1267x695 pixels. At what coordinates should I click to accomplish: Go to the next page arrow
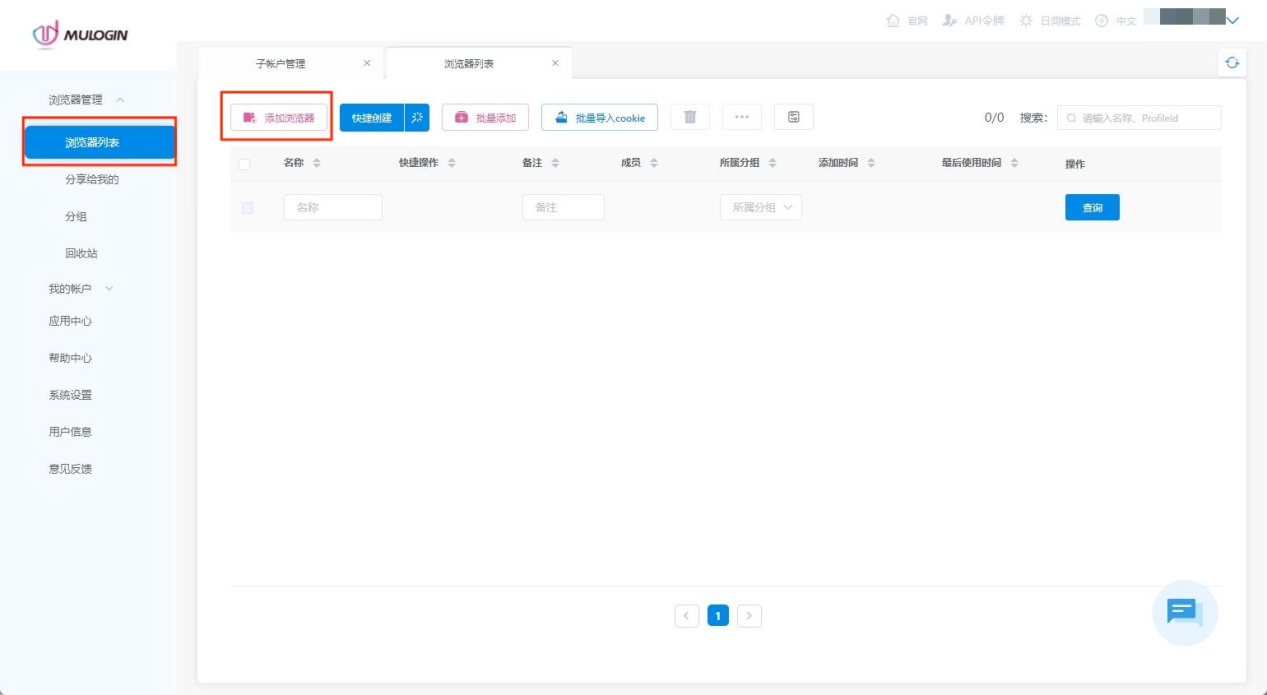click(x=749, y=616)
